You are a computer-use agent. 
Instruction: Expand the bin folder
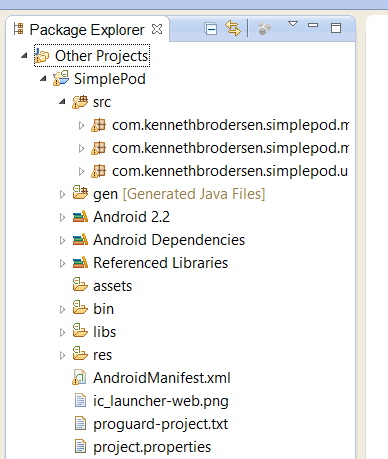[x=62, y=309]
